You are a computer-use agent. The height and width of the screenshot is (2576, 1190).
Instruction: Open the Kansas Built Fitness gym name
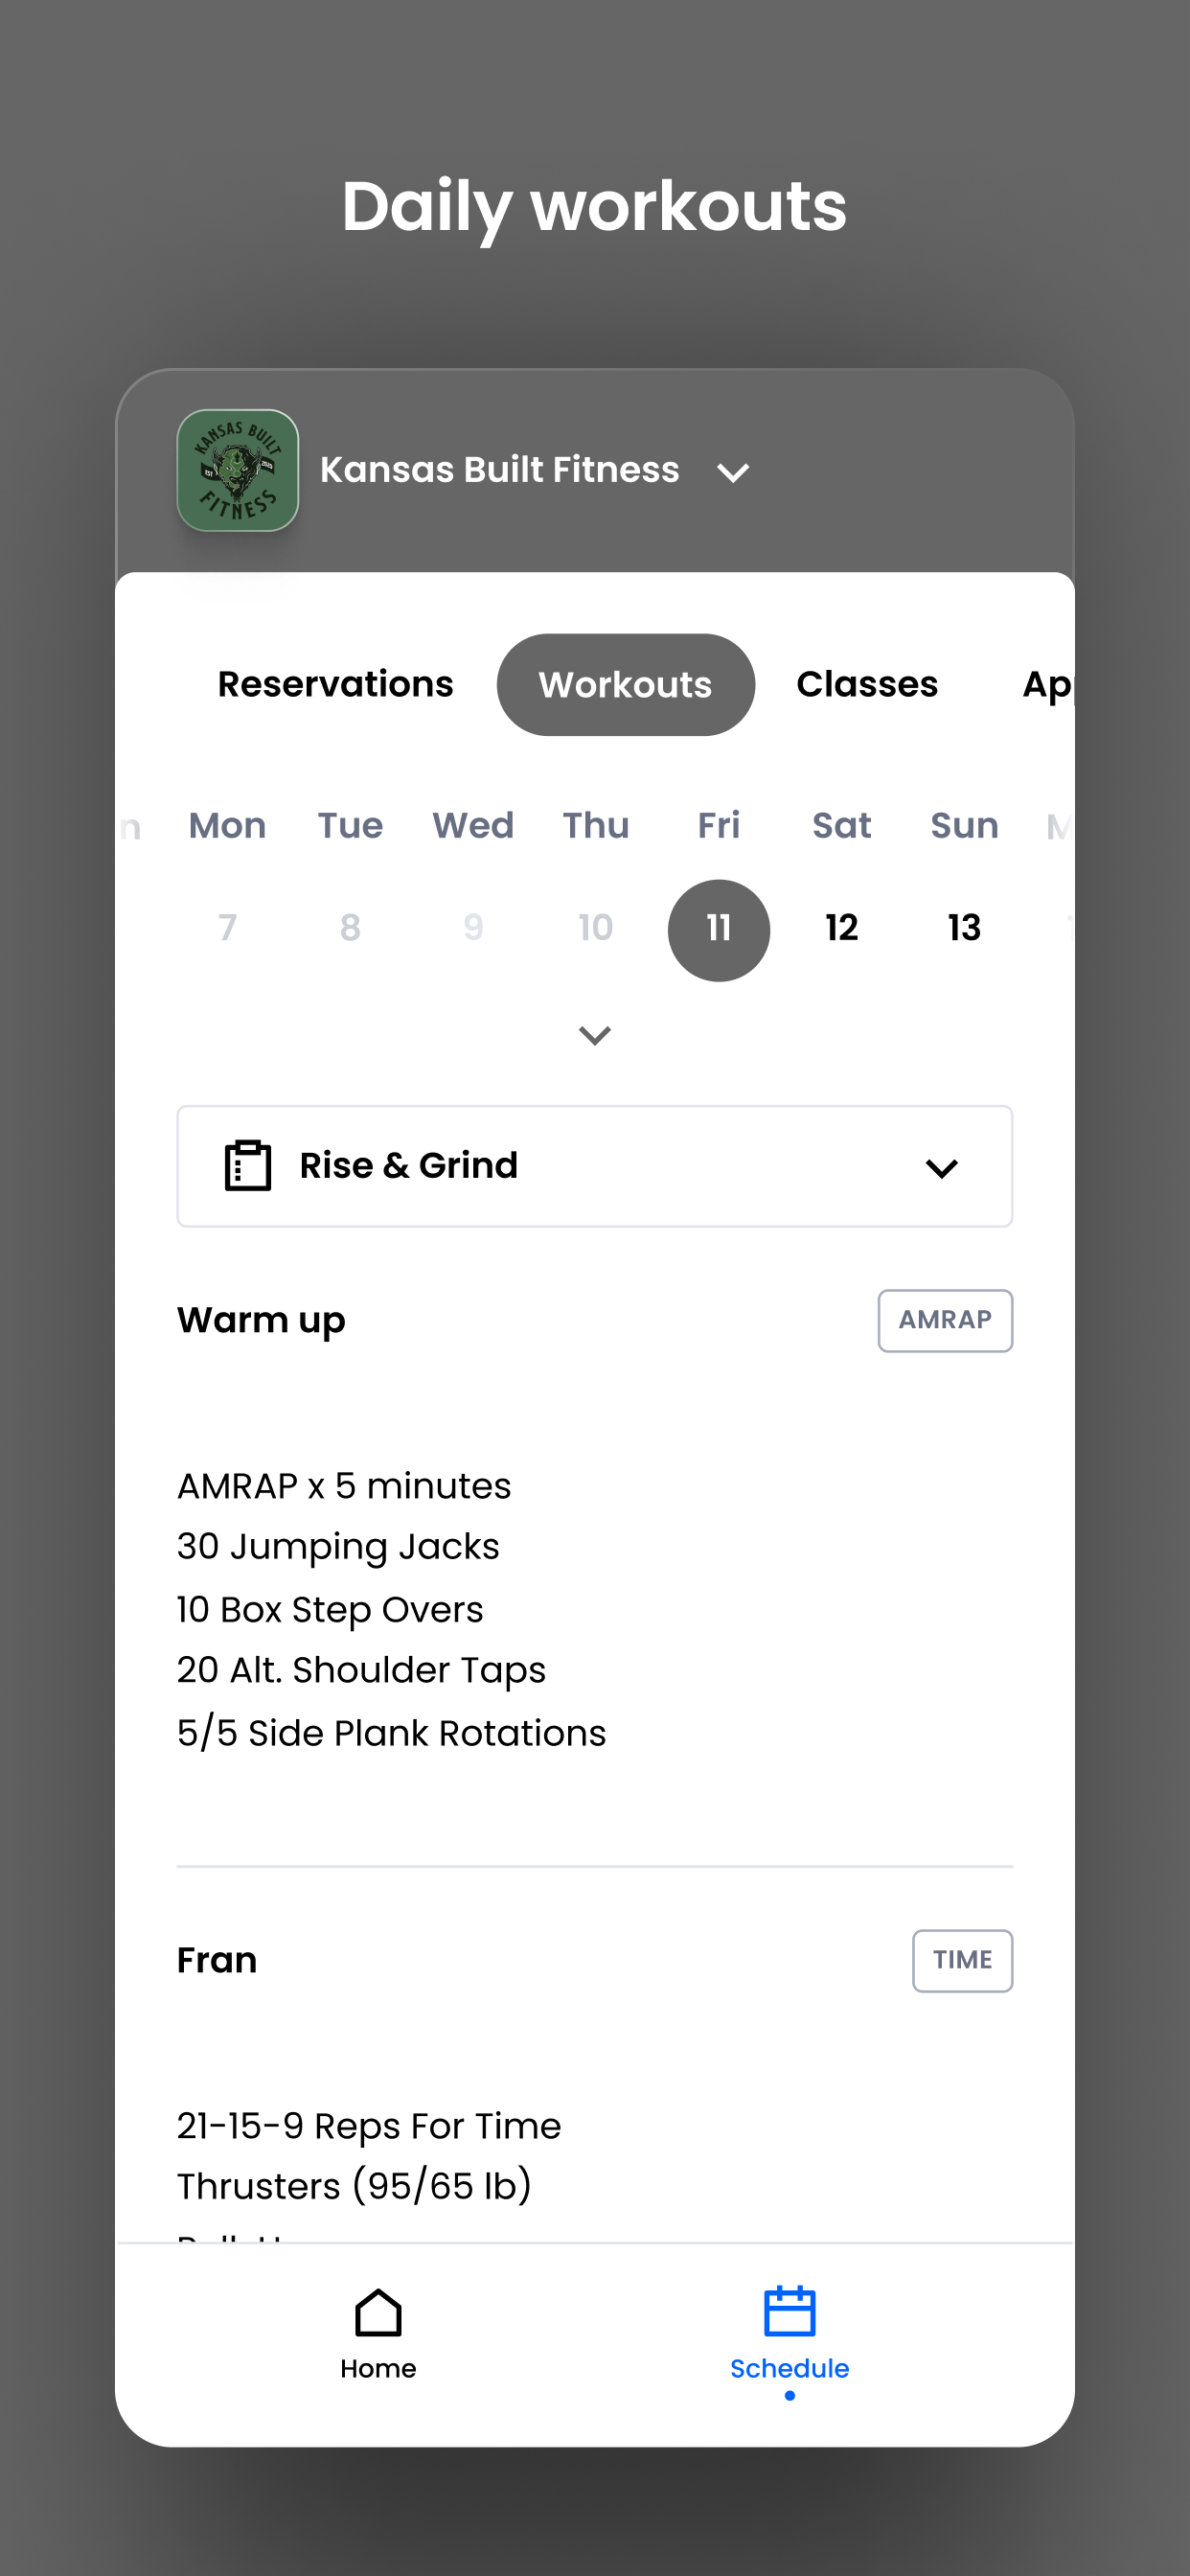coord(499,469)
